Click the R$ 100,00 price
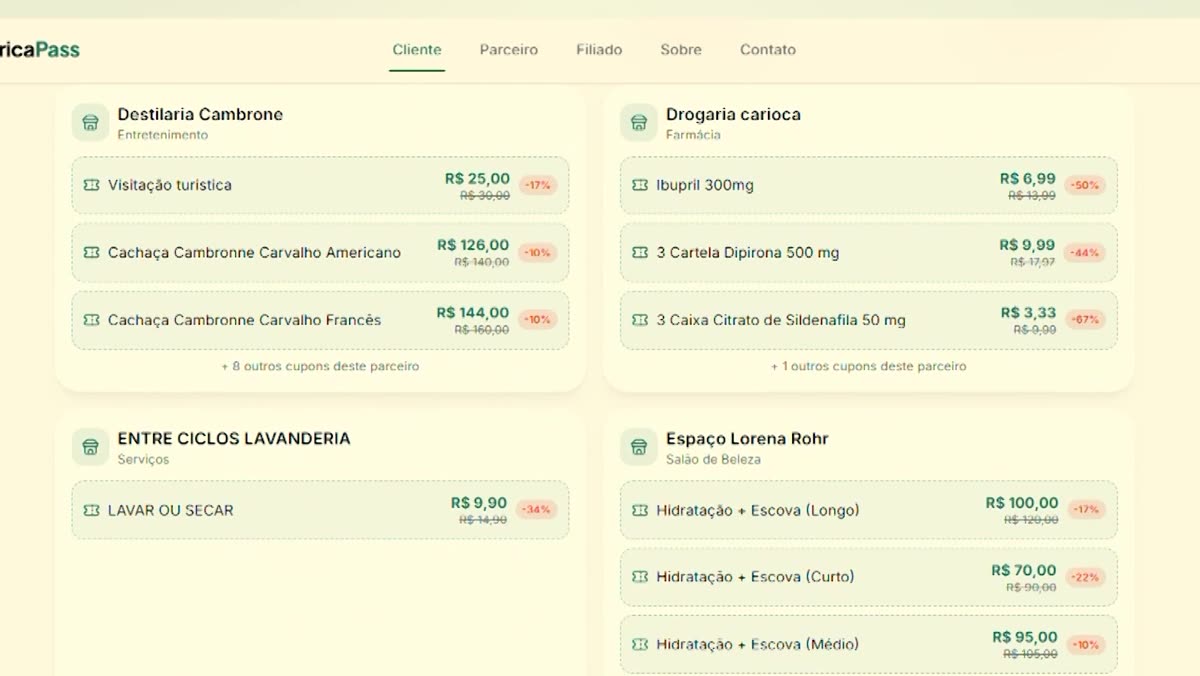 pyautogui.click(x=1022, y=503)
